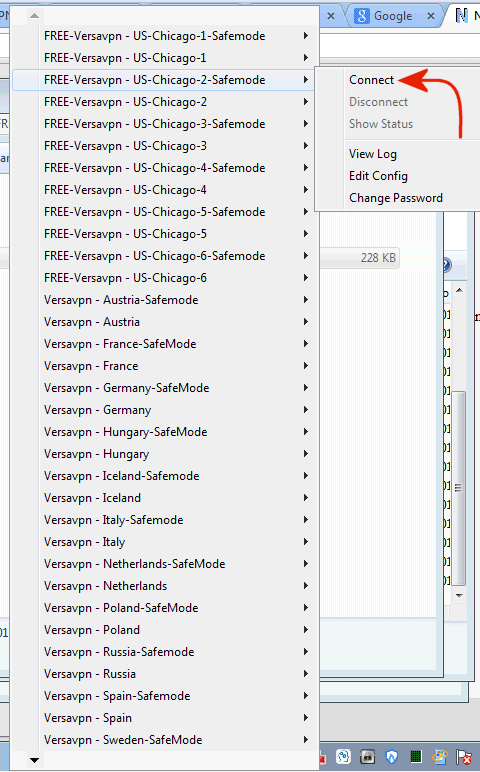Viewport: 480px width, 772px height.
Task: Expand the FREE-Versavpn US-Chicago-2 submenu arrow
Action: (306, 102)
